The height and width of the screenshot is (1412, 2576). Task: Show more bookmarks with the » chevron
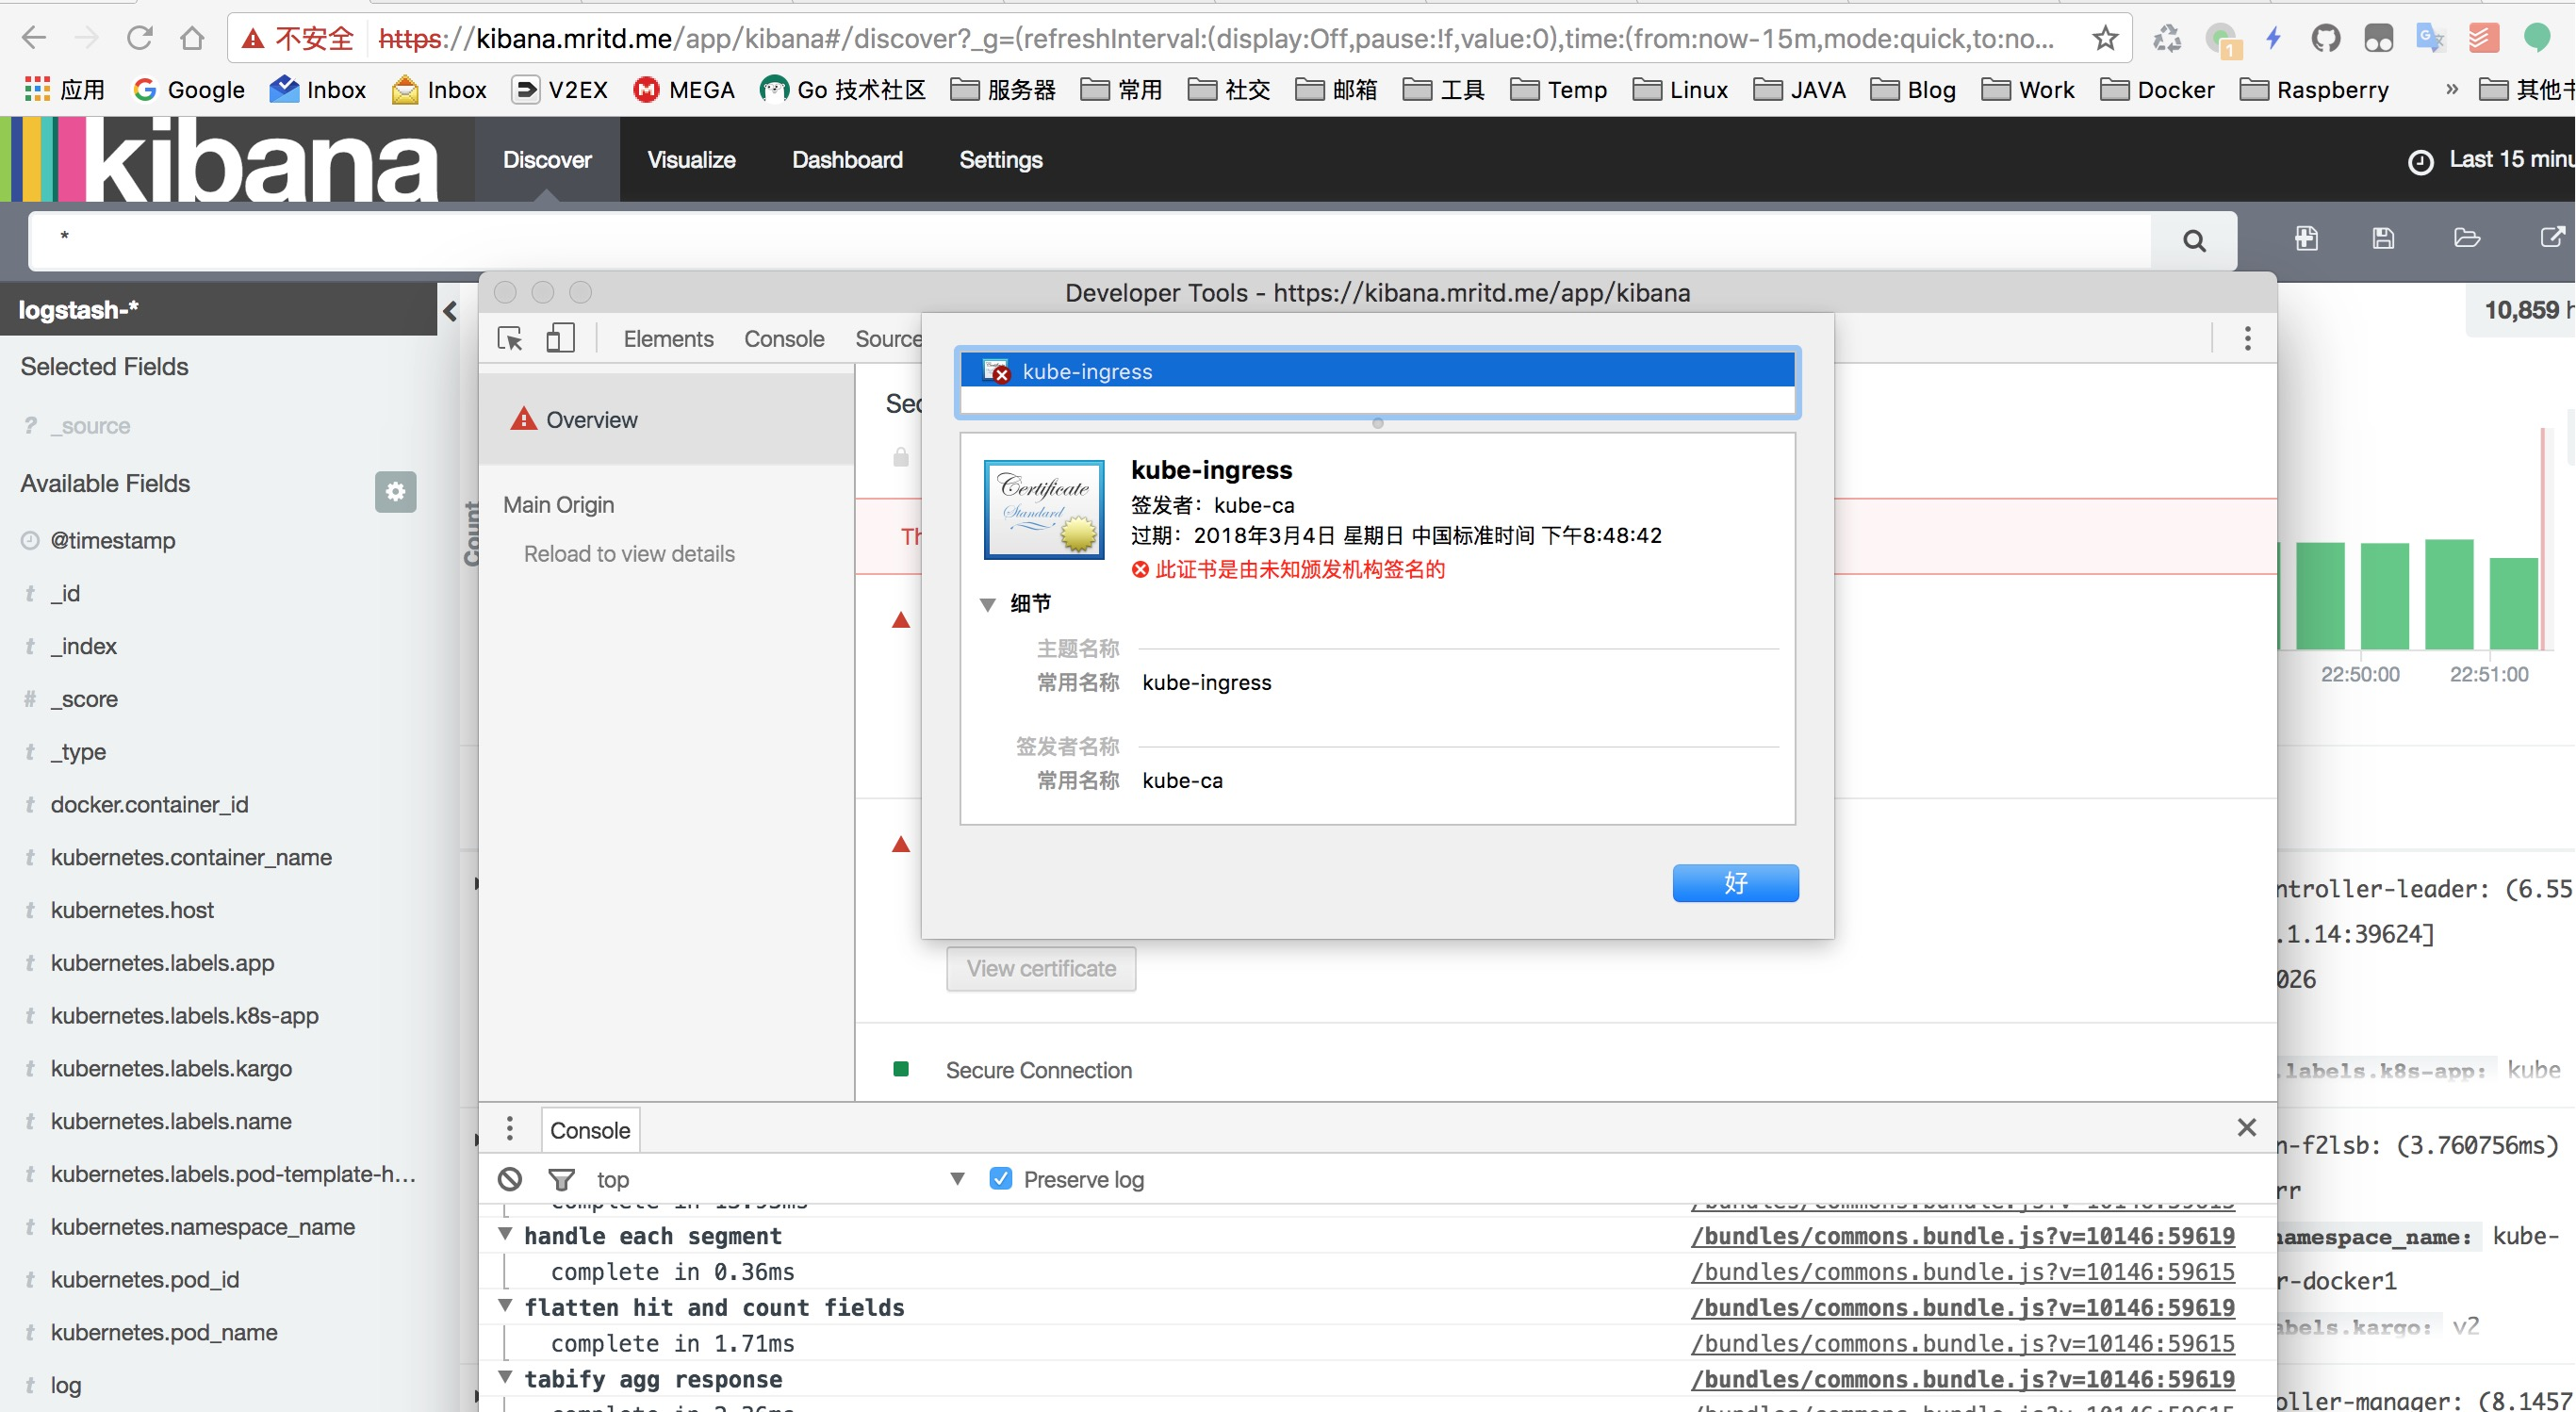point(2451,89)
